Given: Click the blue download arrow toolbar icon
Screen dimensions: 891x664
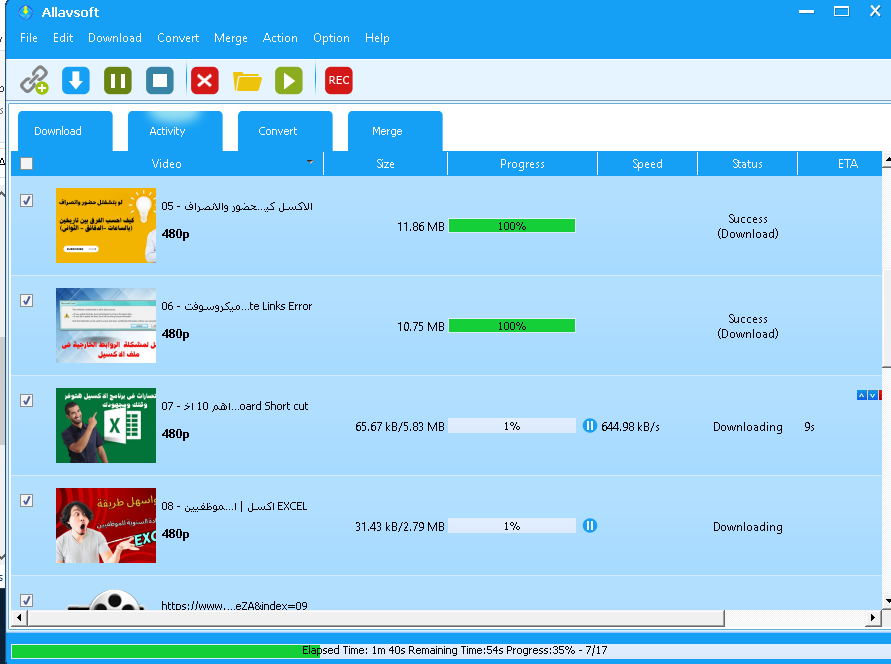Looking at the screenshot, I should (x=76, y=80).
